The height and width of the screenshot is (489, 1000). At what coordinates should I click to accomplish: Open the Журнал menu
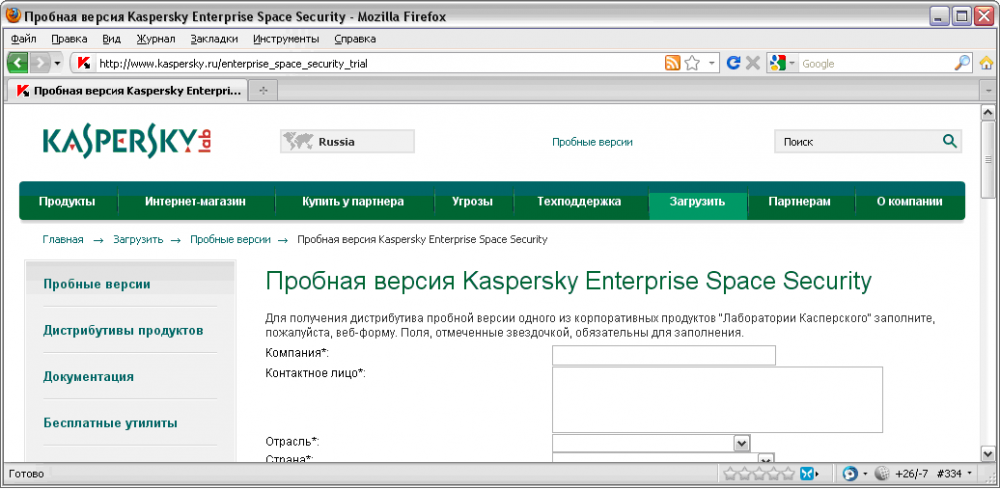coord(156,38)
